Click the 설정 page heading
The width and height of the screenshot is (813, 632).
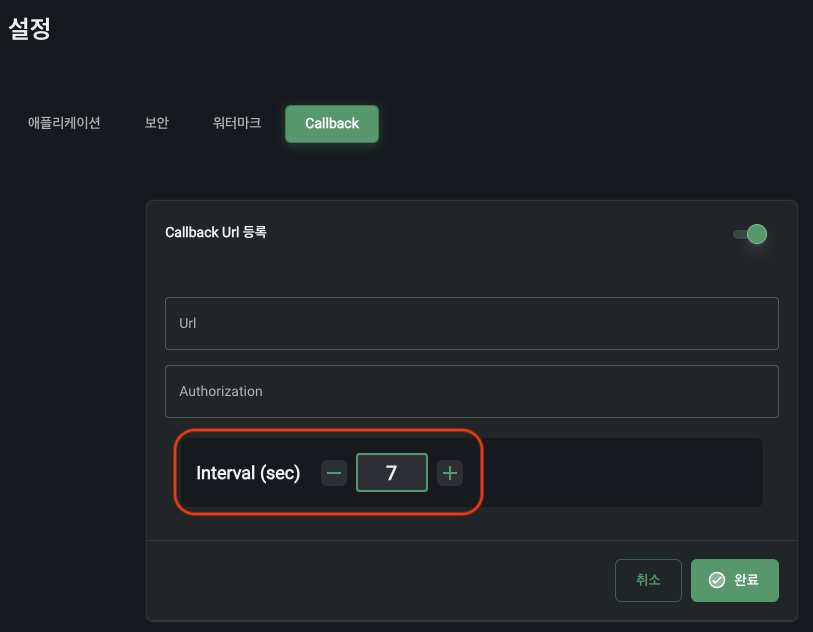(x=30, y=29)
